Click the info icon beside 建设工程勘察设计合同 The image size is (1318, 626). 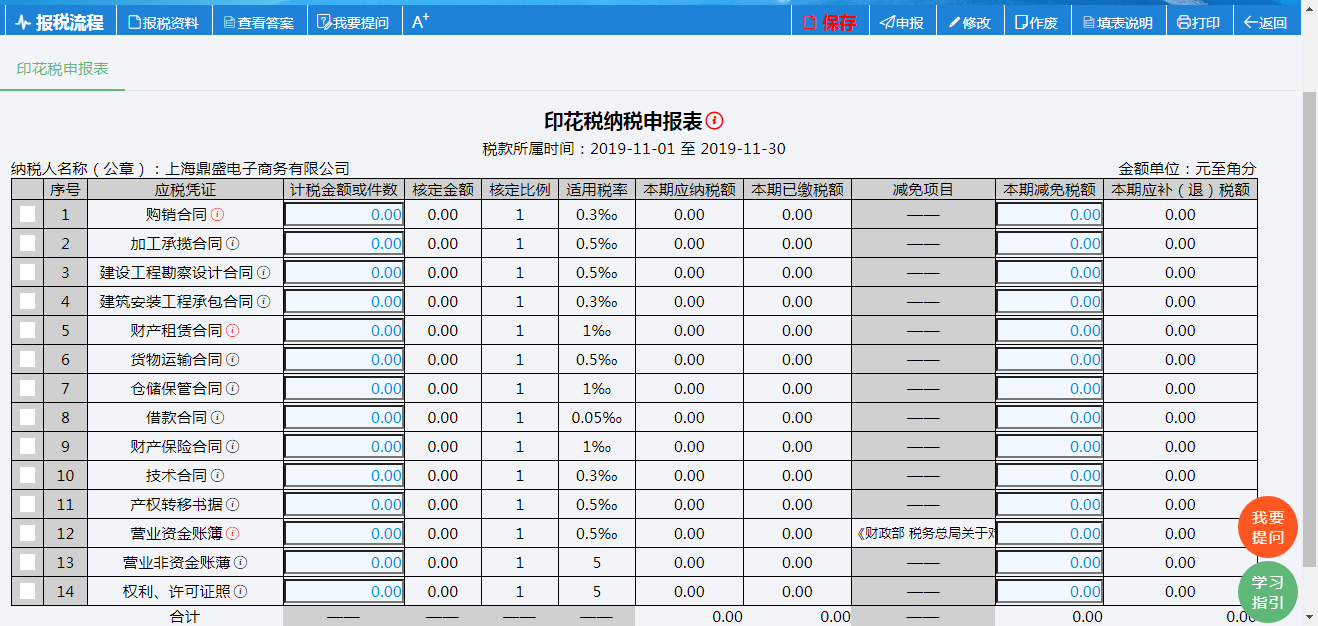(264, 272)
